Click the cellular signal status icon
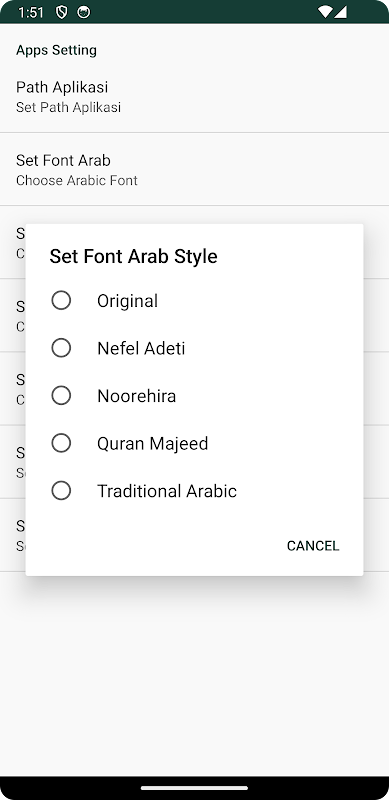Image resolution: width=389 pixels, height=800 pixels. pyautogui.click(x=341, y=12)
